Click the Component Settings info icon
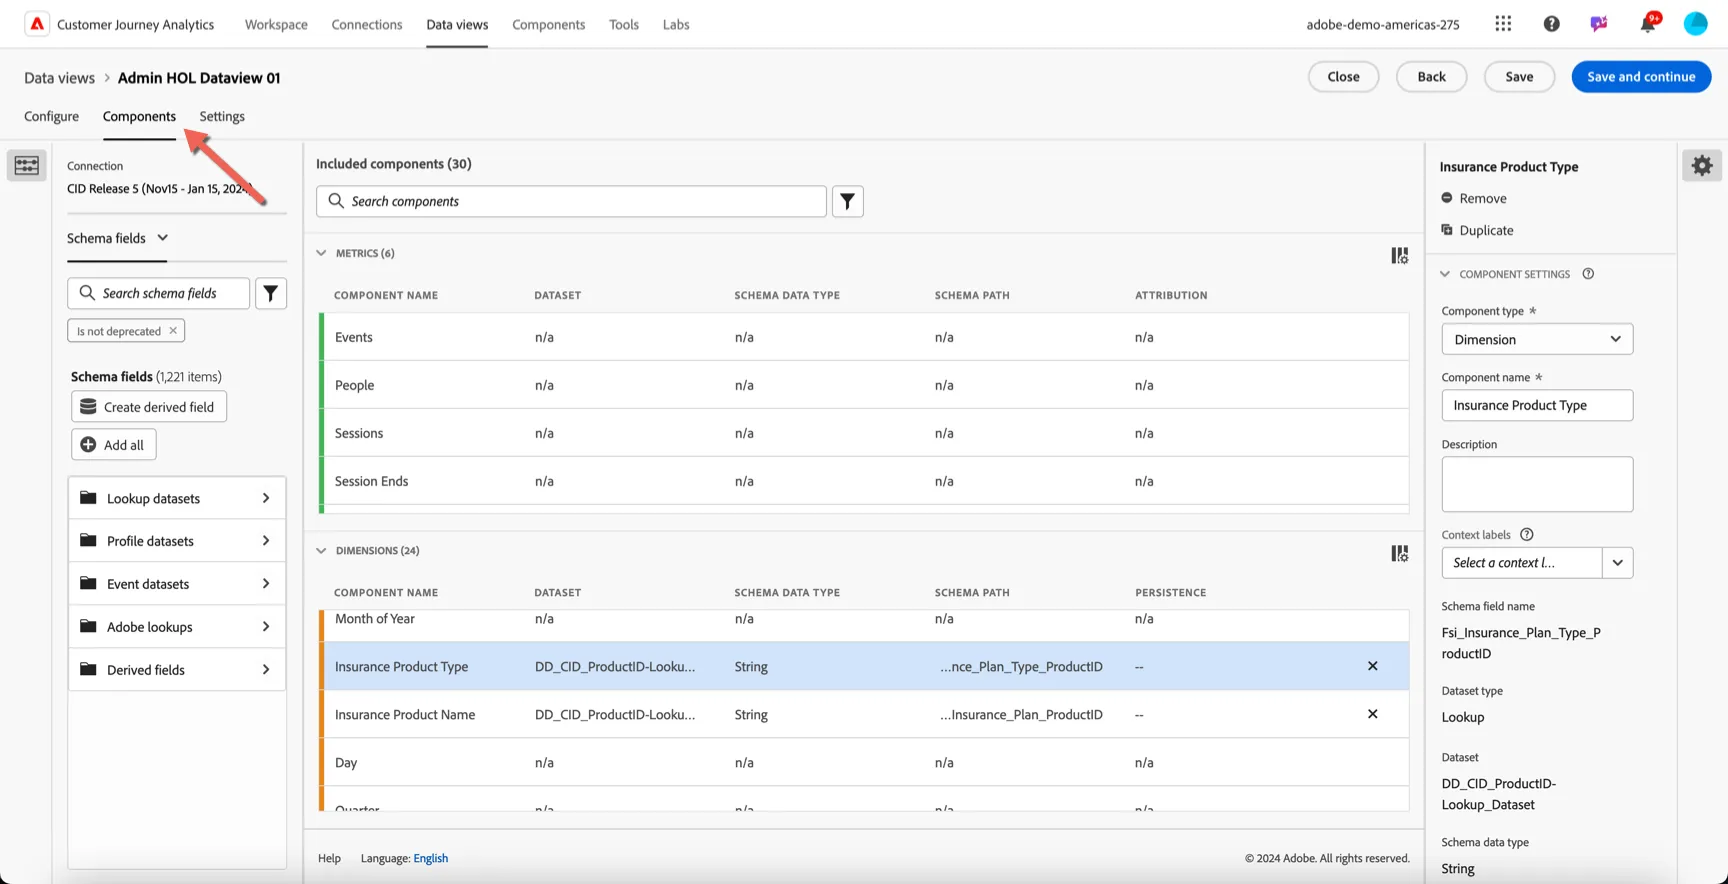The width and height of the screenshot is (1728, 884). (x=1588, y=274)
